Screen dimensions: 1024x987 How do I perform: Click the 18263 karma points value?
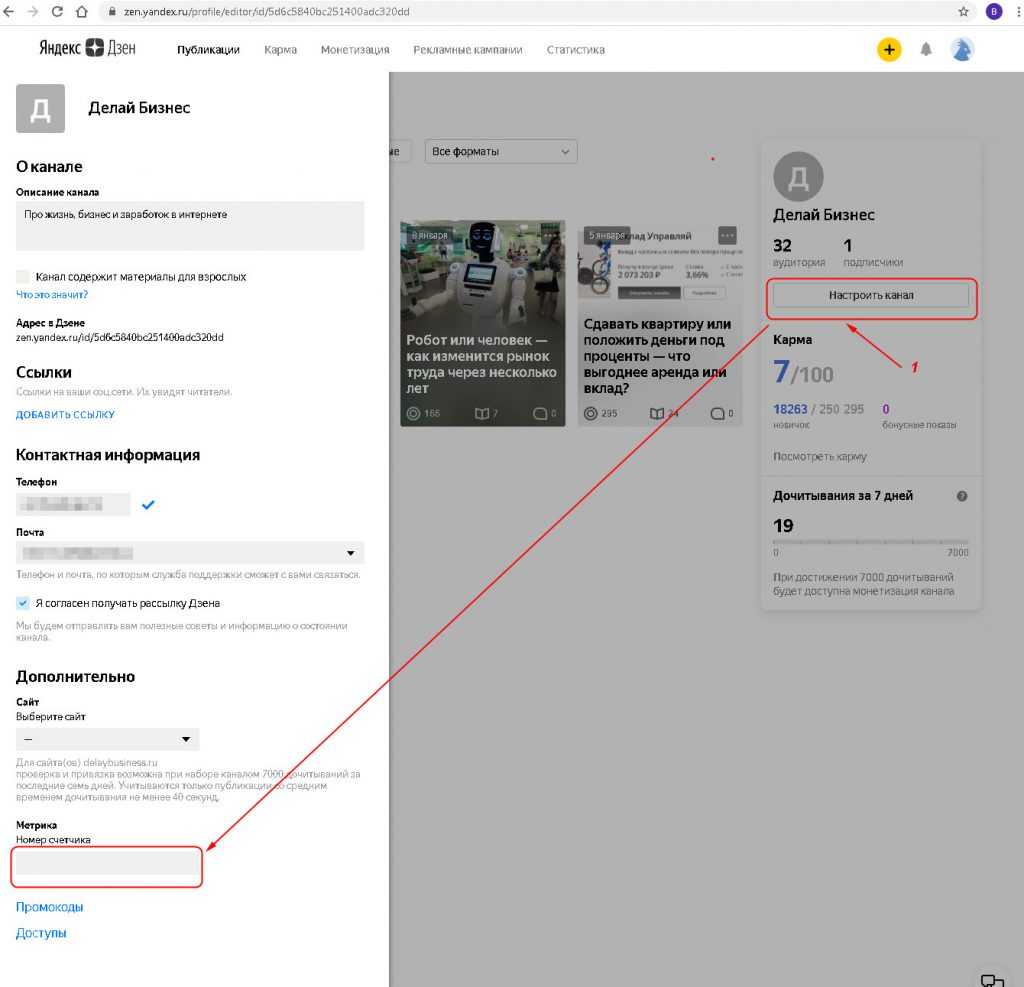(790, 409)
